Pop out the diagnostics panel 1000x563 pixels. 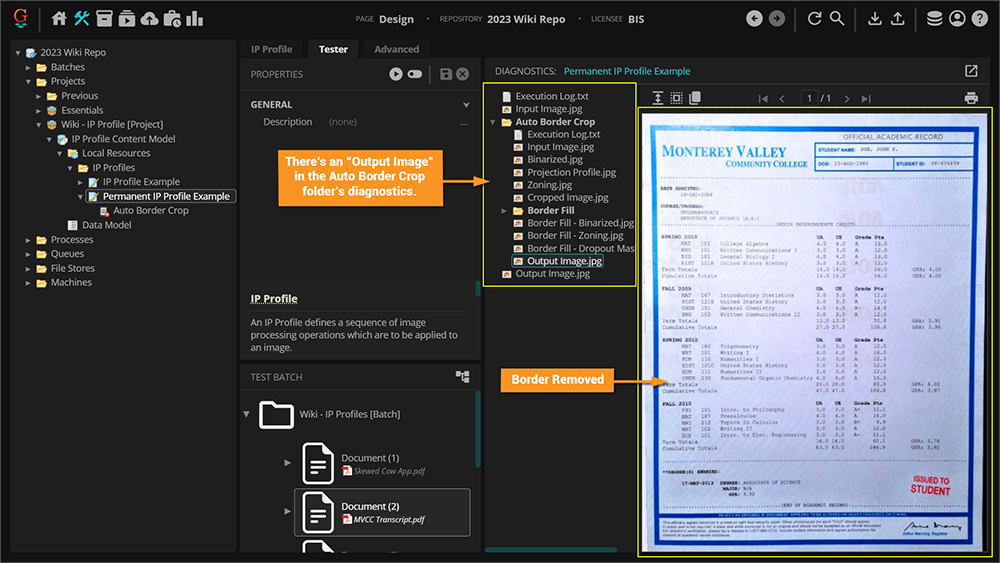tap(971, 71)
